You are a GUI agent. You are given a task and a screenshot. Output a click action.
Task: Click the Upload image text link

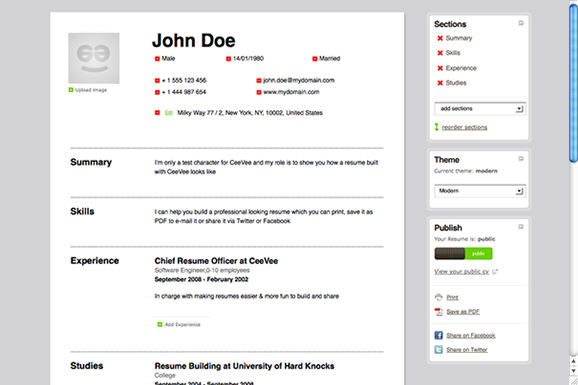click(x=91, y=90)
